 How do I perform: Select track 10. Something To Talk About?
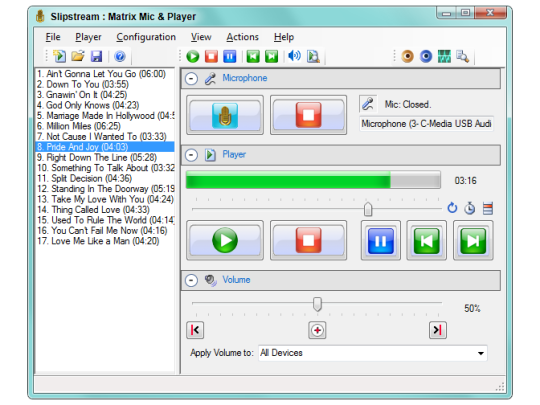coord(105,168)
